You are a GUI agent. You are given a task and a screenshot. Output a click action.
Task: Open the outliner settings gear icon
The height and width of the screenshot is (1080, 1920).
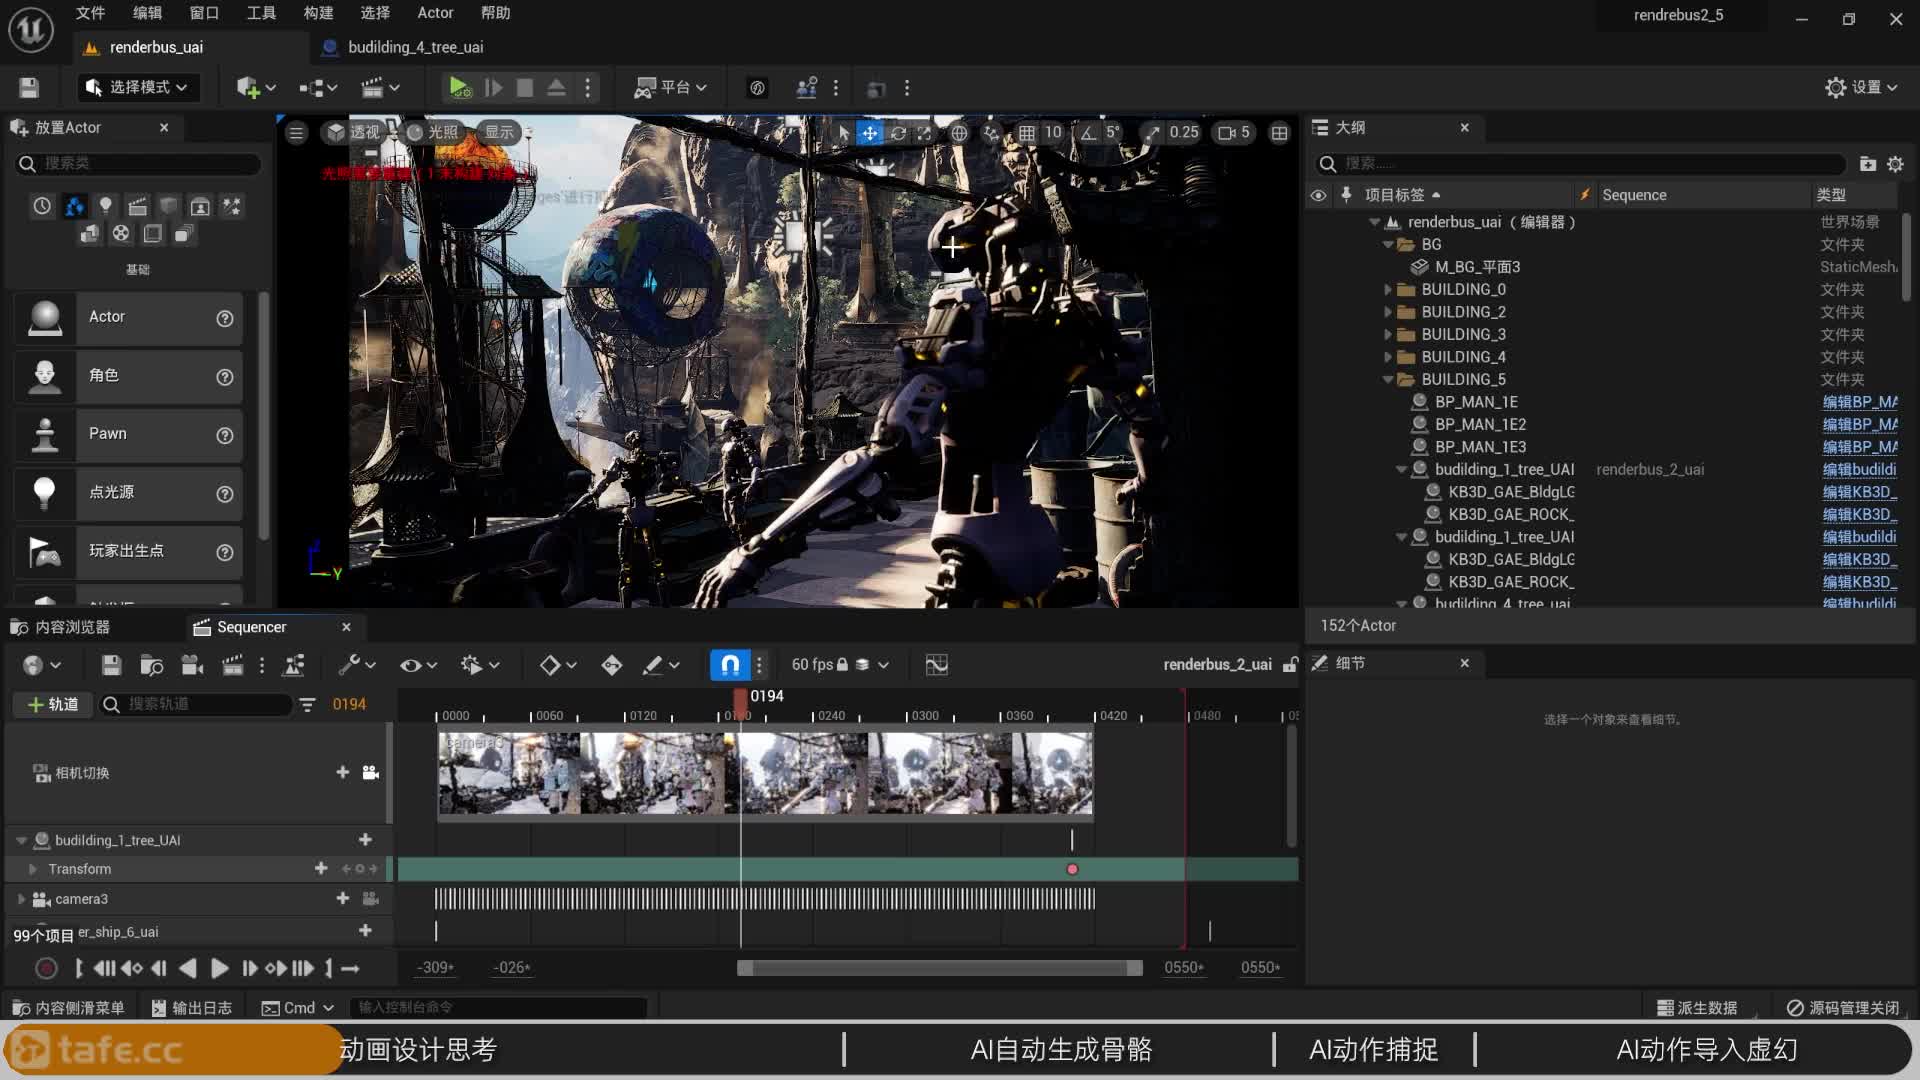pyautogui.click(x=1895, y=163)
